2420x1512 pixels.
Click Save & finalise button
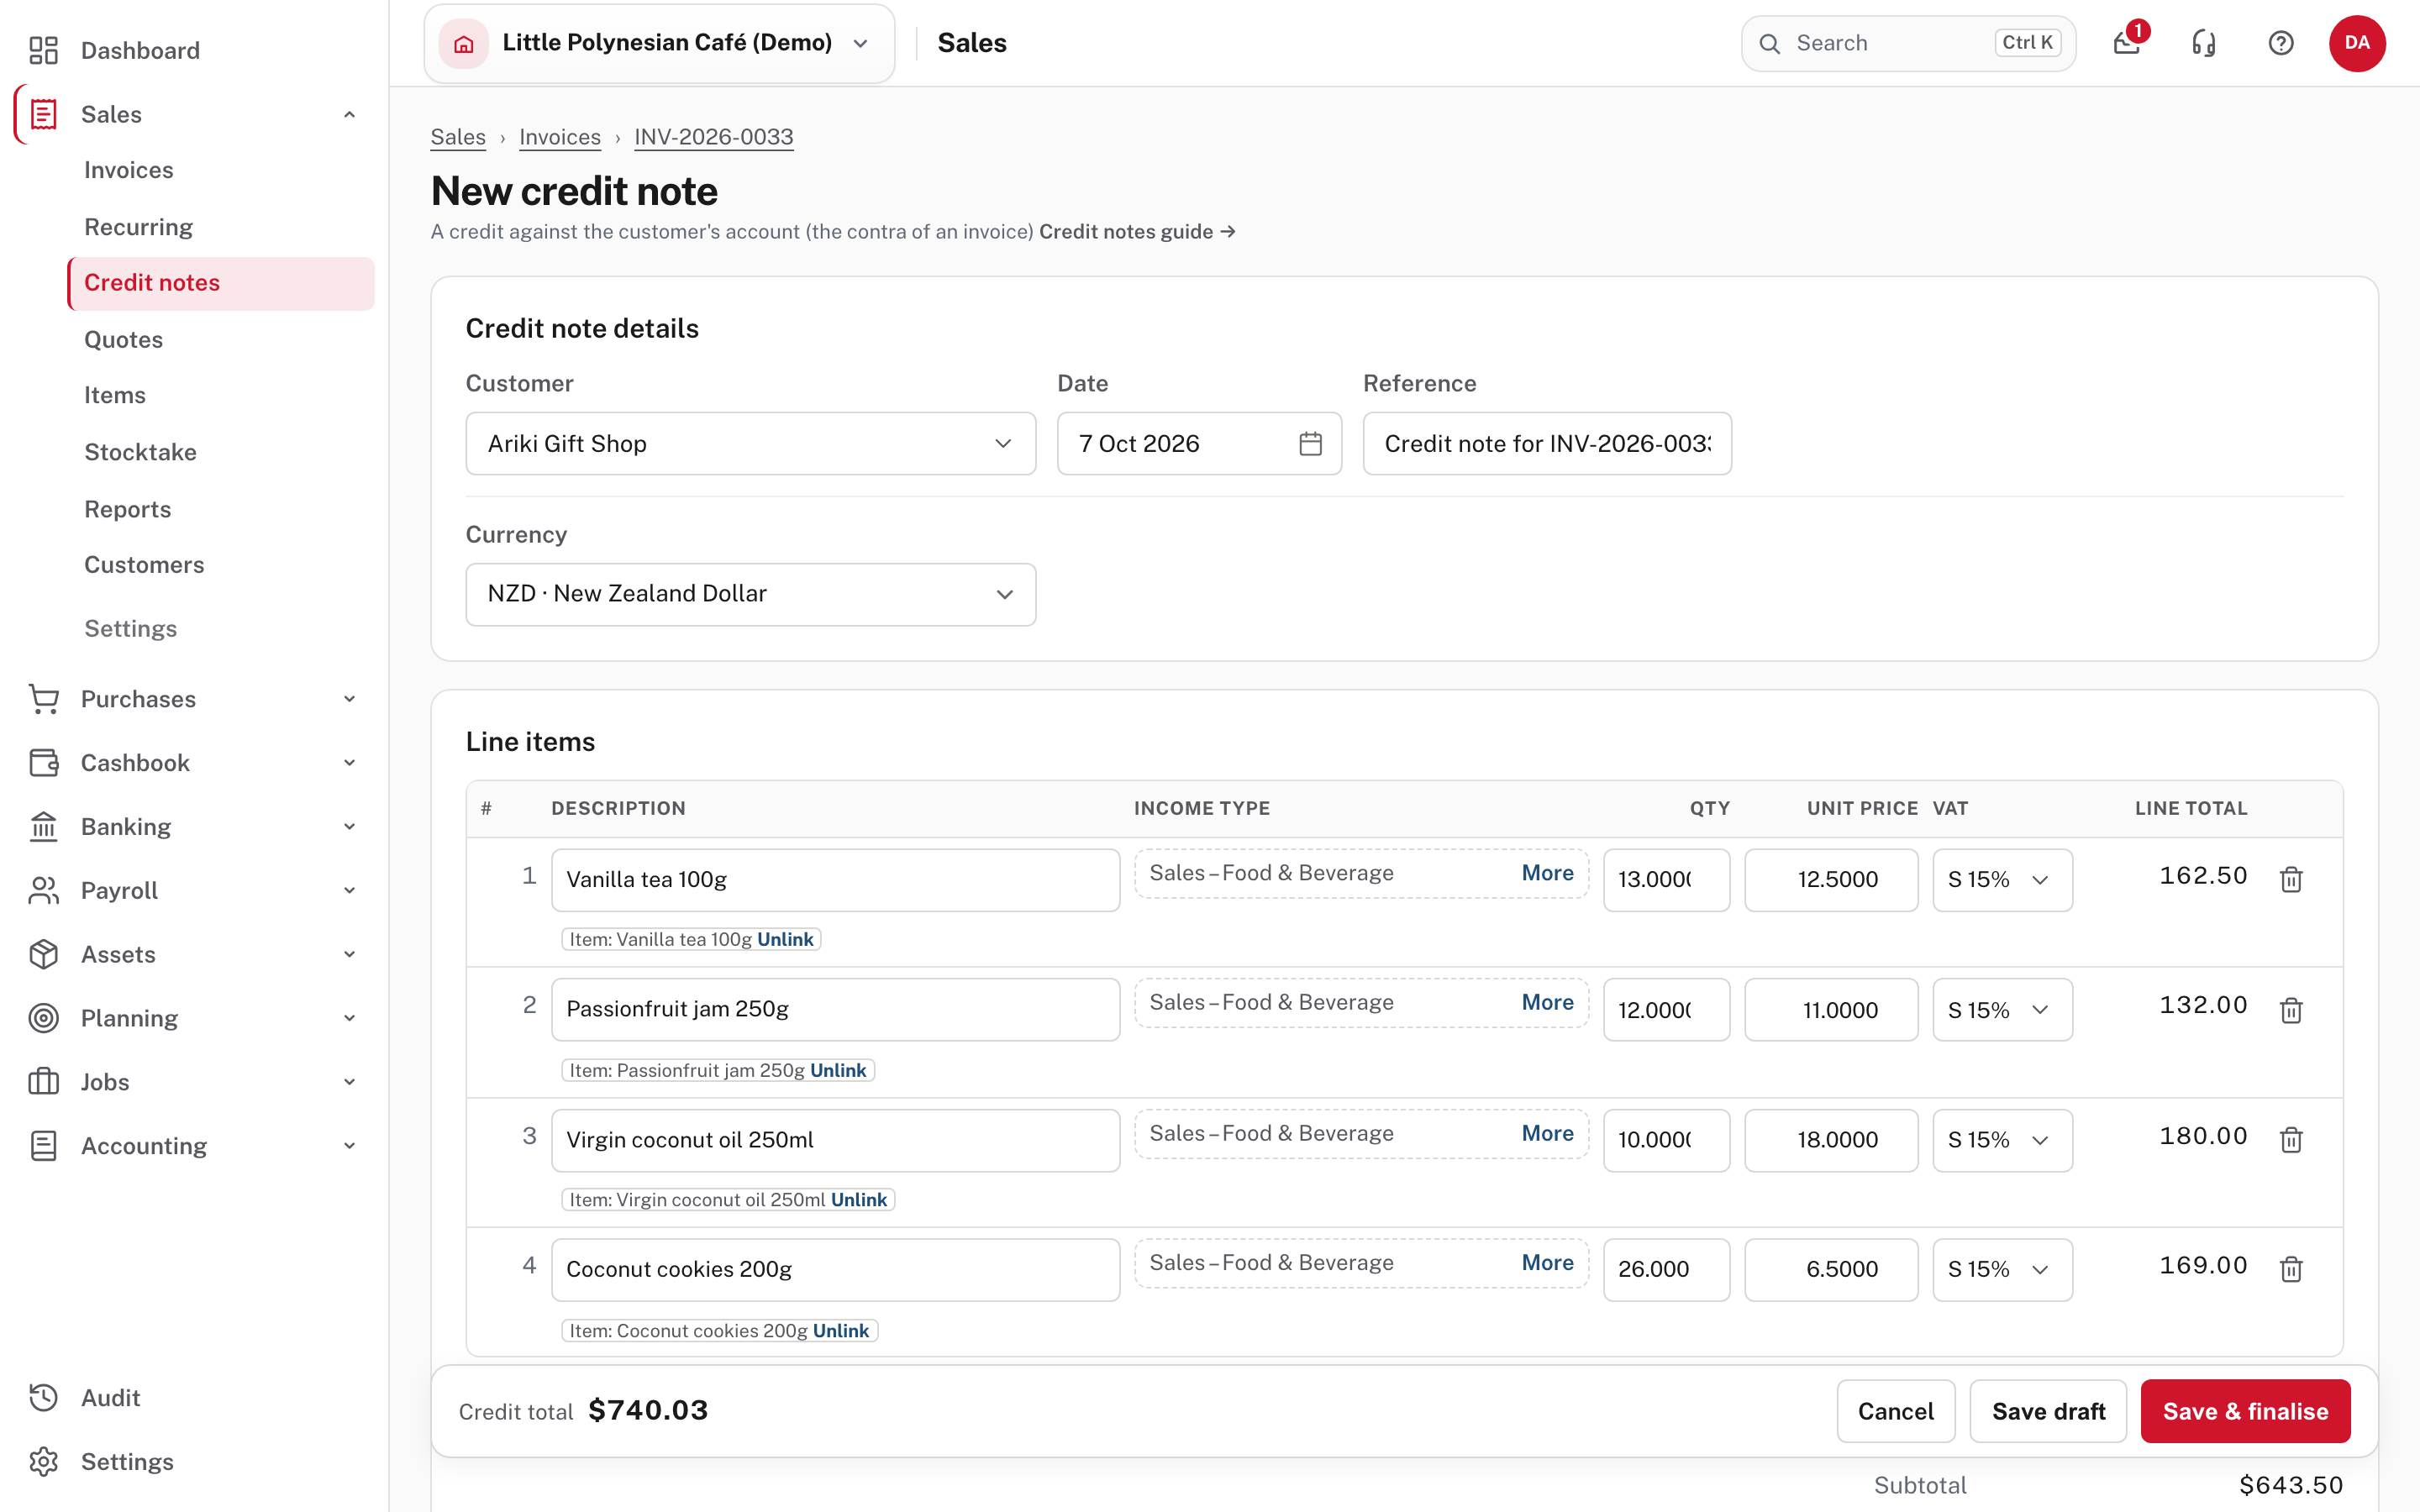2245,1411
